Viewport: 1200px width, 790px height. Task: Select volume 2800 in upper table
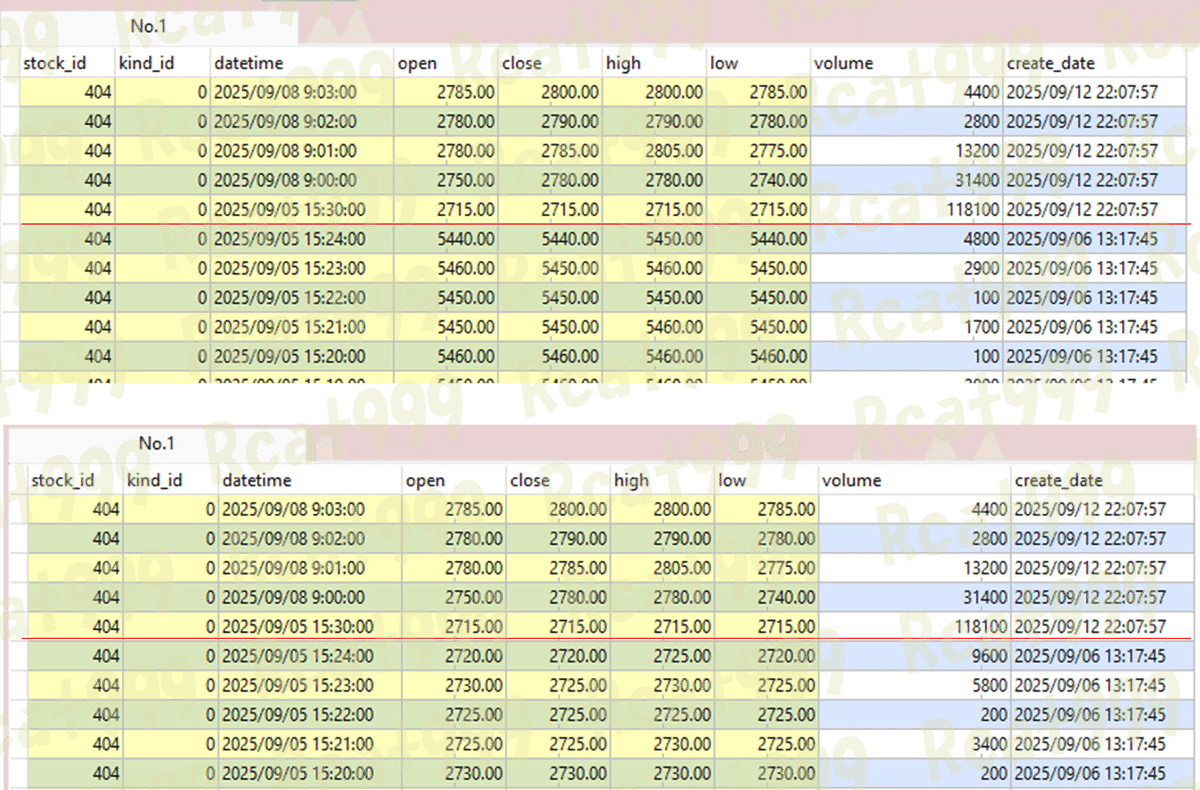pyautogui.click(x=906, y=121)
